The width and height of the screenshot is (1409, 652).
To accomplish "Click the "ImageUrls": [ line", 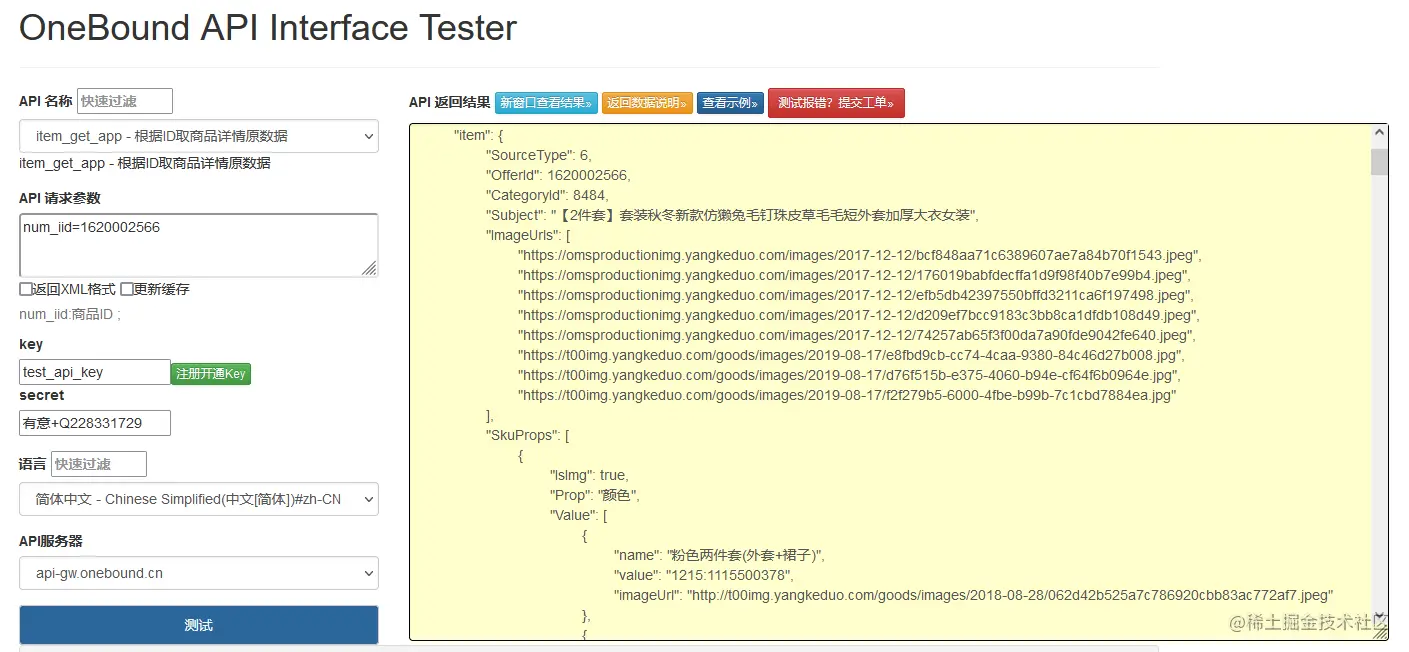I will click(x=528, y=235).
